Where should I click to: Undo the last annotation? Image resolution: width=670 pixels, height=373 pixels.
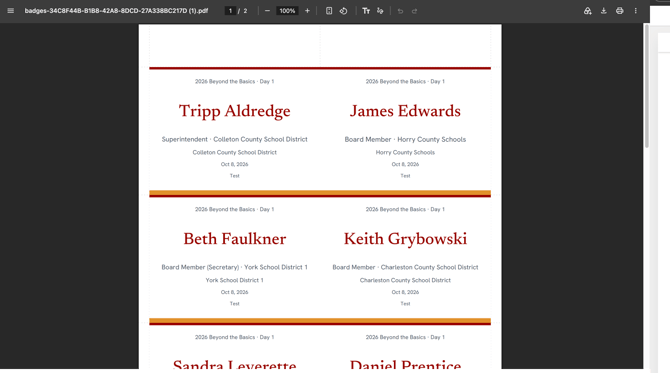pos(400,11)
